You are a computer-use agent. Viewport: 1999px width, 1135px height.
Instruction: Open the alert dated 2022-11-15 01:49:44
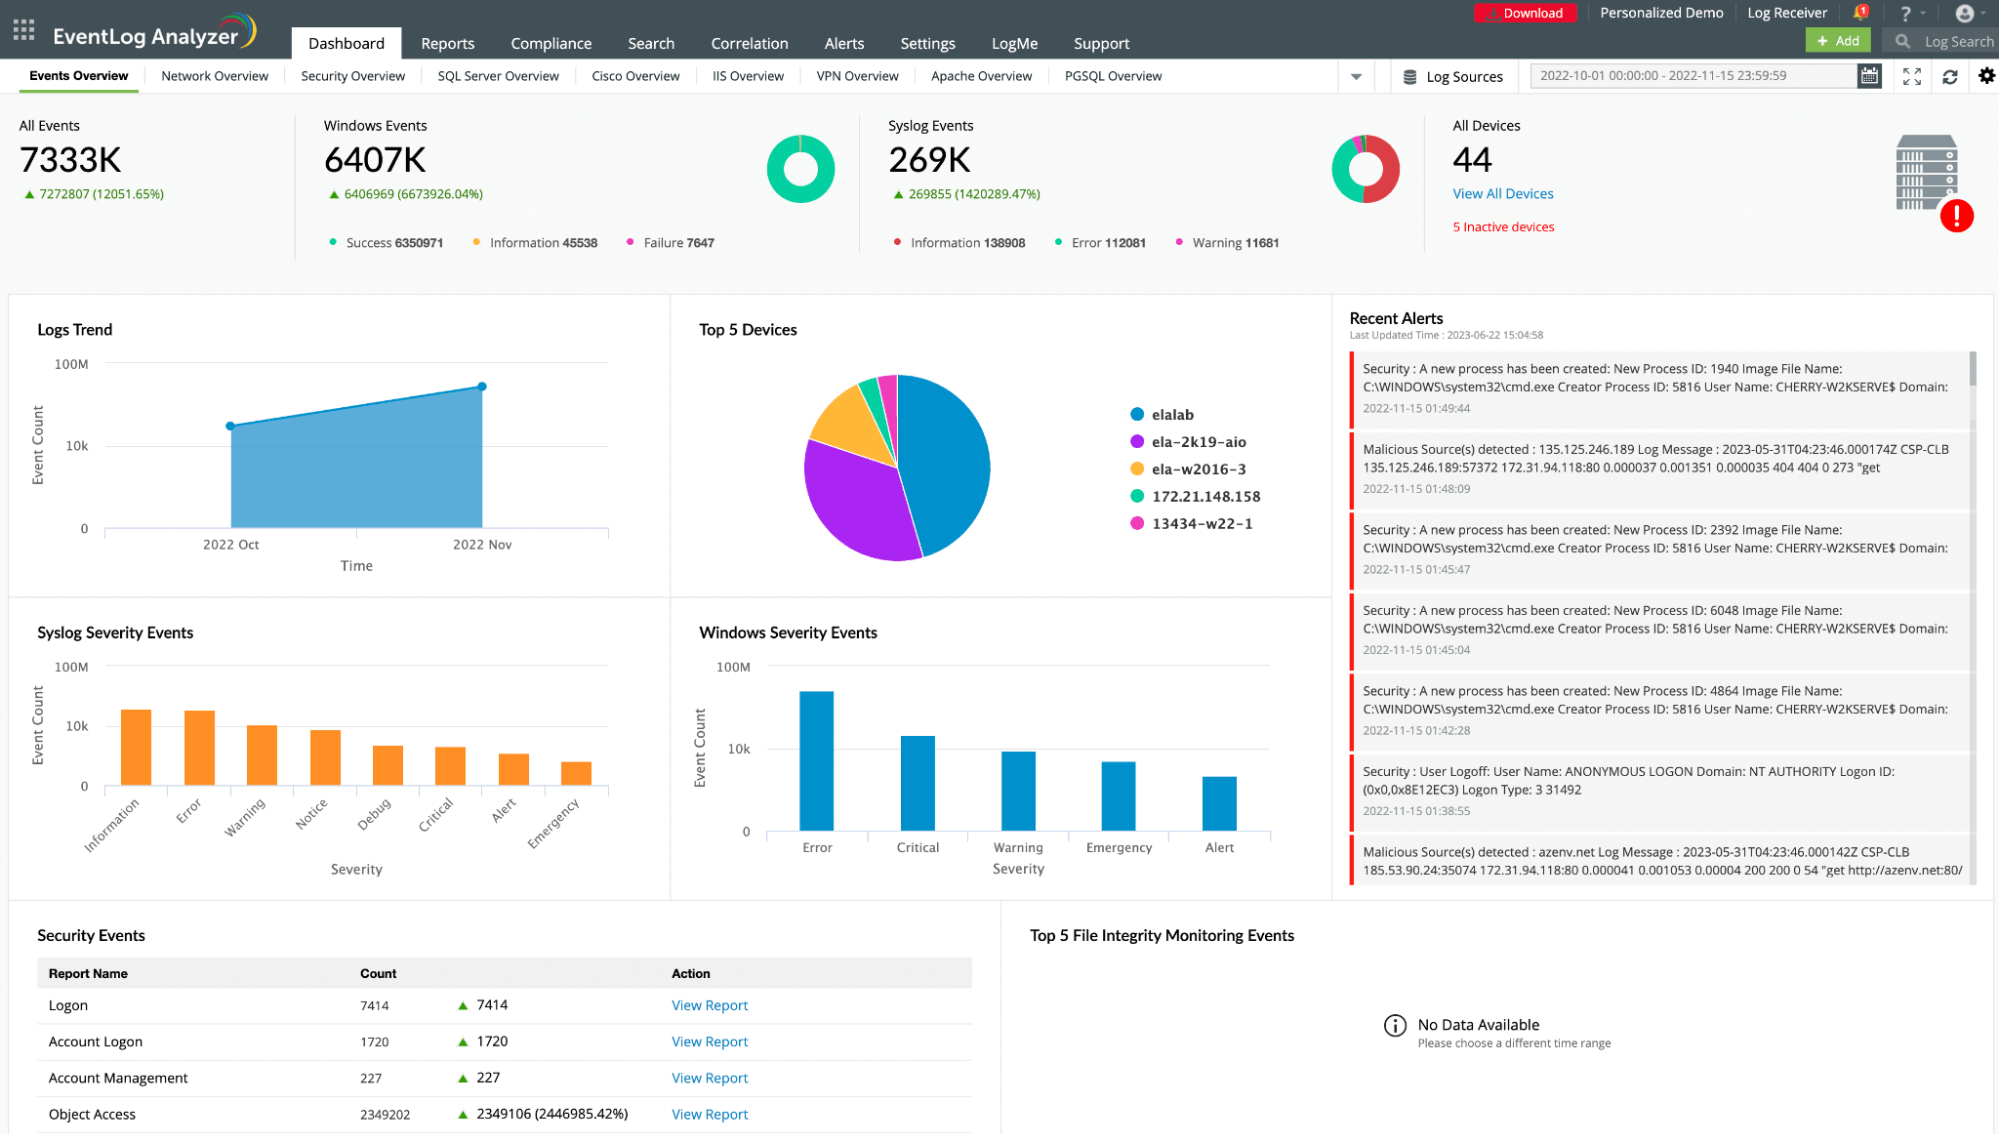click(x=1658, y=388)
